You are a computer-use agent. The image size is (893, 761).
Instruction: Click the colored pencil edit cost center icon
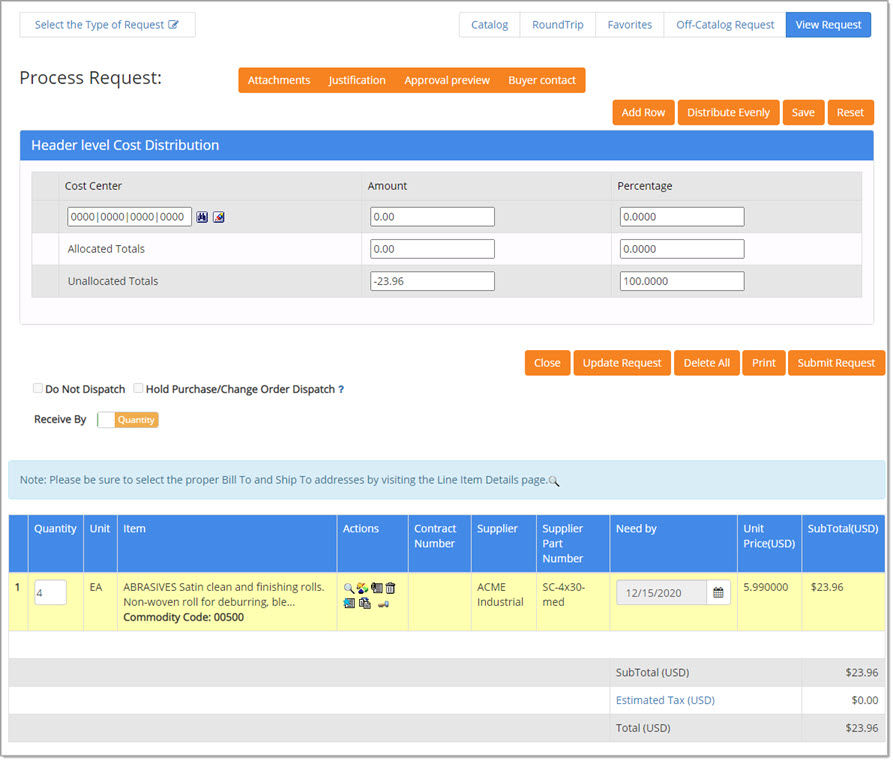pyautogui.click(x=219, y=217)
